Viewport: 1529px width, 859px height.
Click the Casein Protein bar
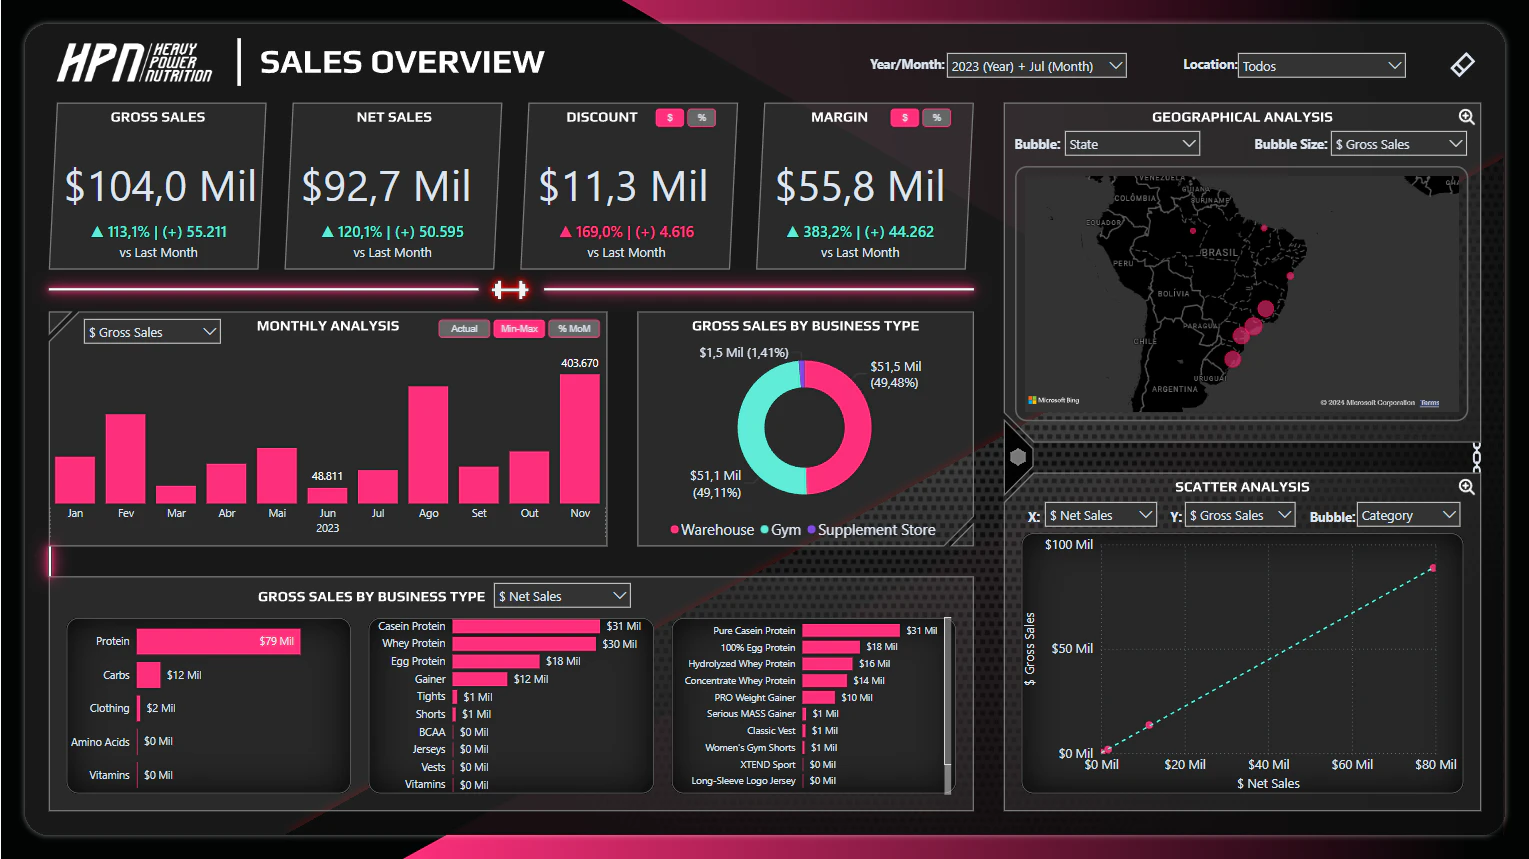tap(526, 626)
